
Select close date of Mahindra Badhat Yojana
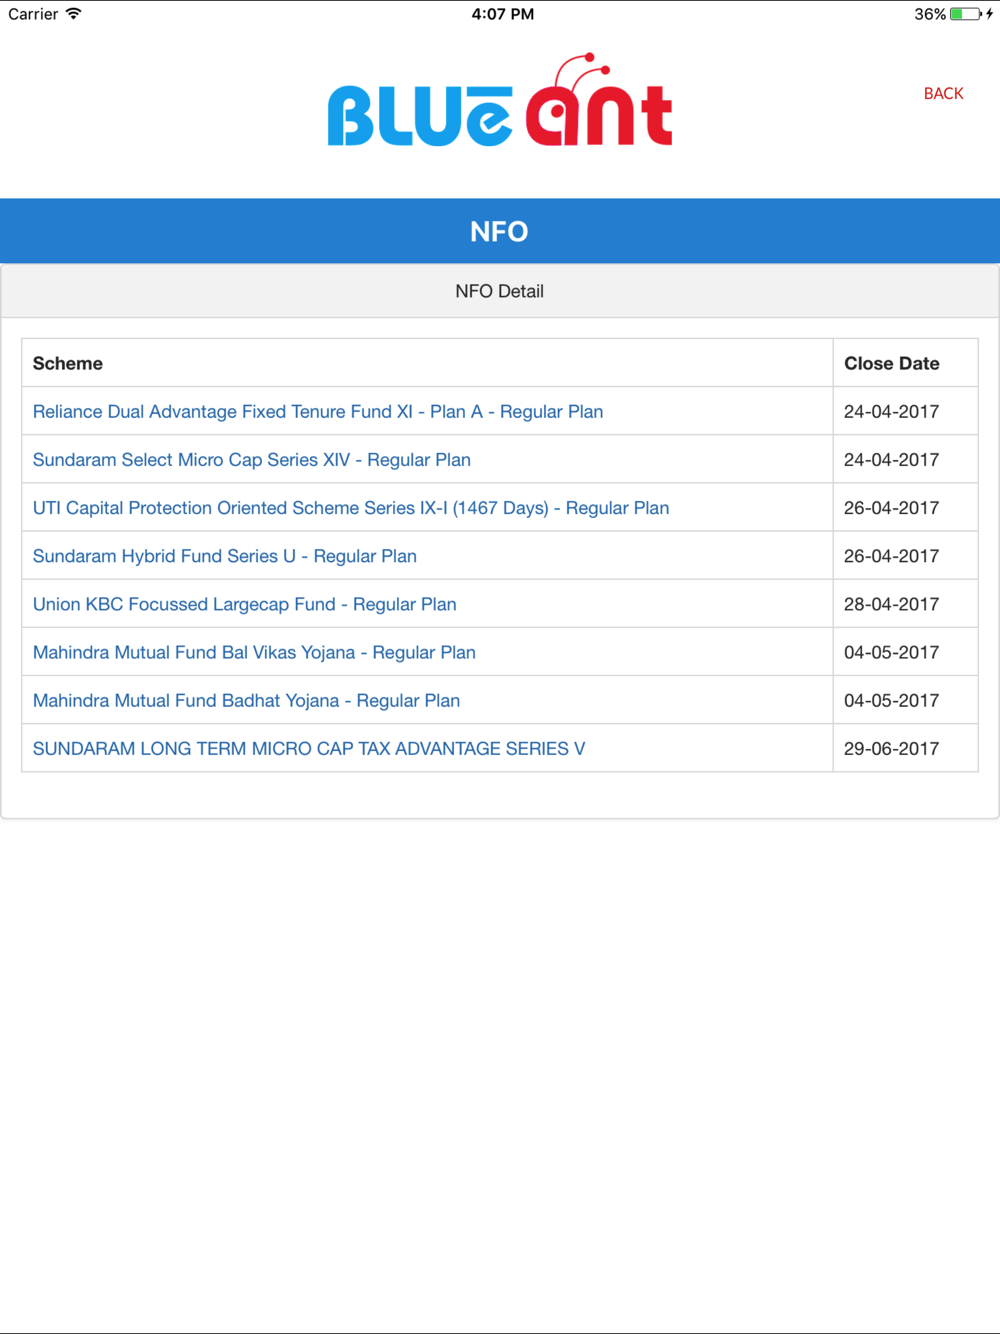pyautogui.click(x=892, y=700)
